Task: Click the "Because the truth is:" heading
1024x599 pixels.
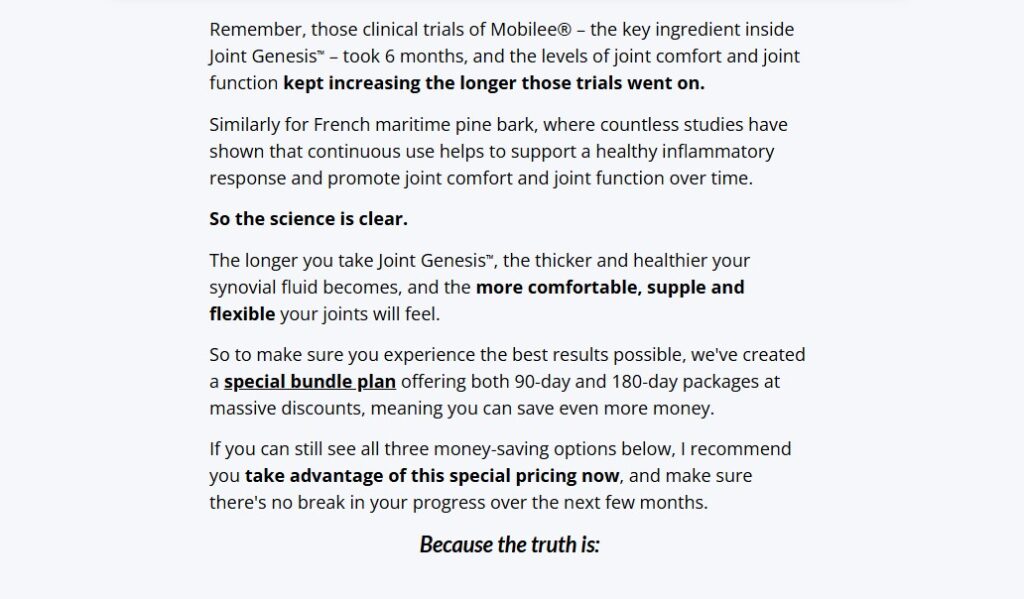Action: click(509, 545)
